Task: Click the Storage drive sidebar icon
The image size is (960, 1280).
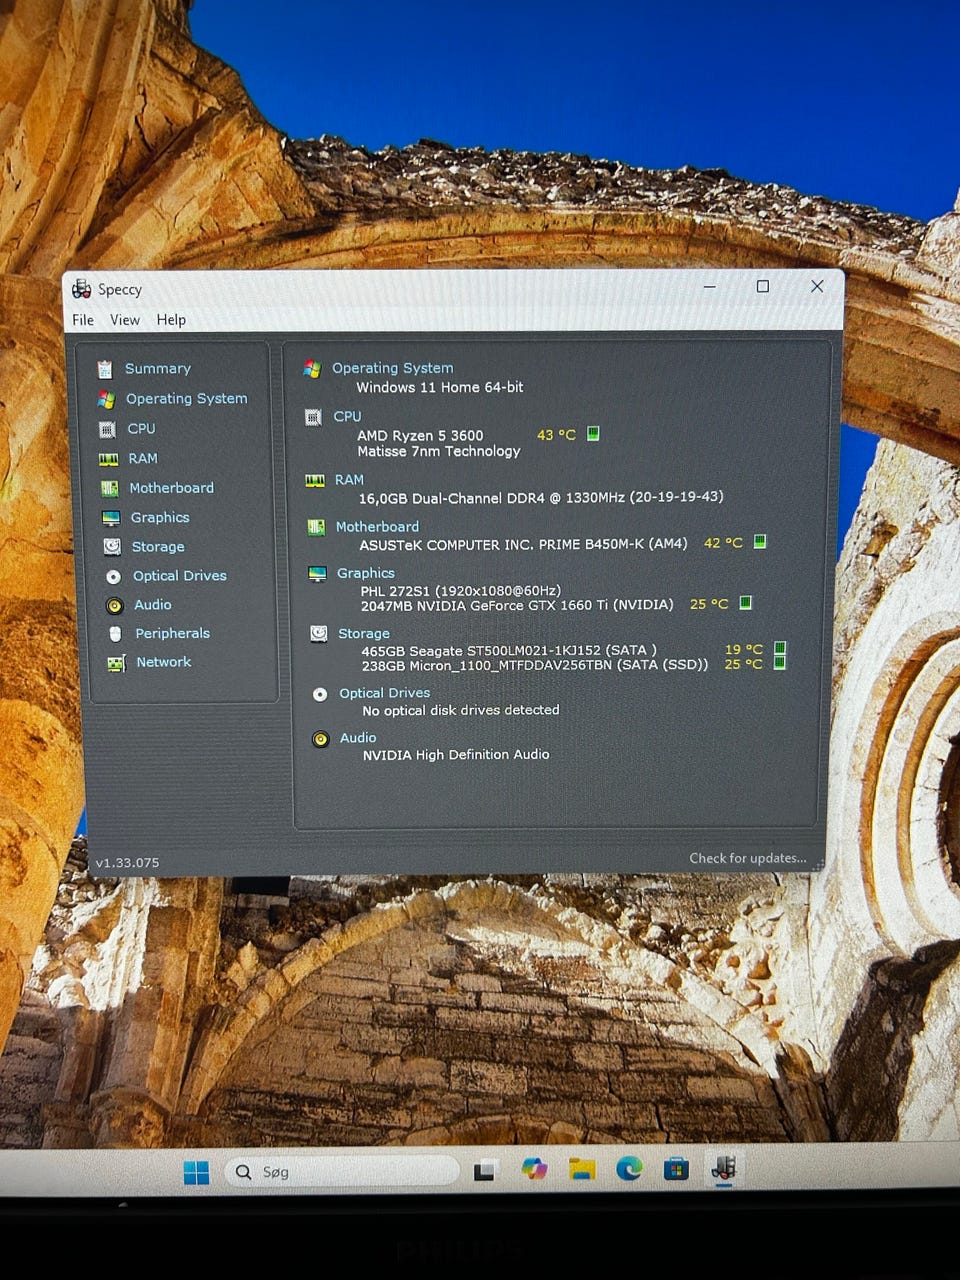Action: click(112, 547)
